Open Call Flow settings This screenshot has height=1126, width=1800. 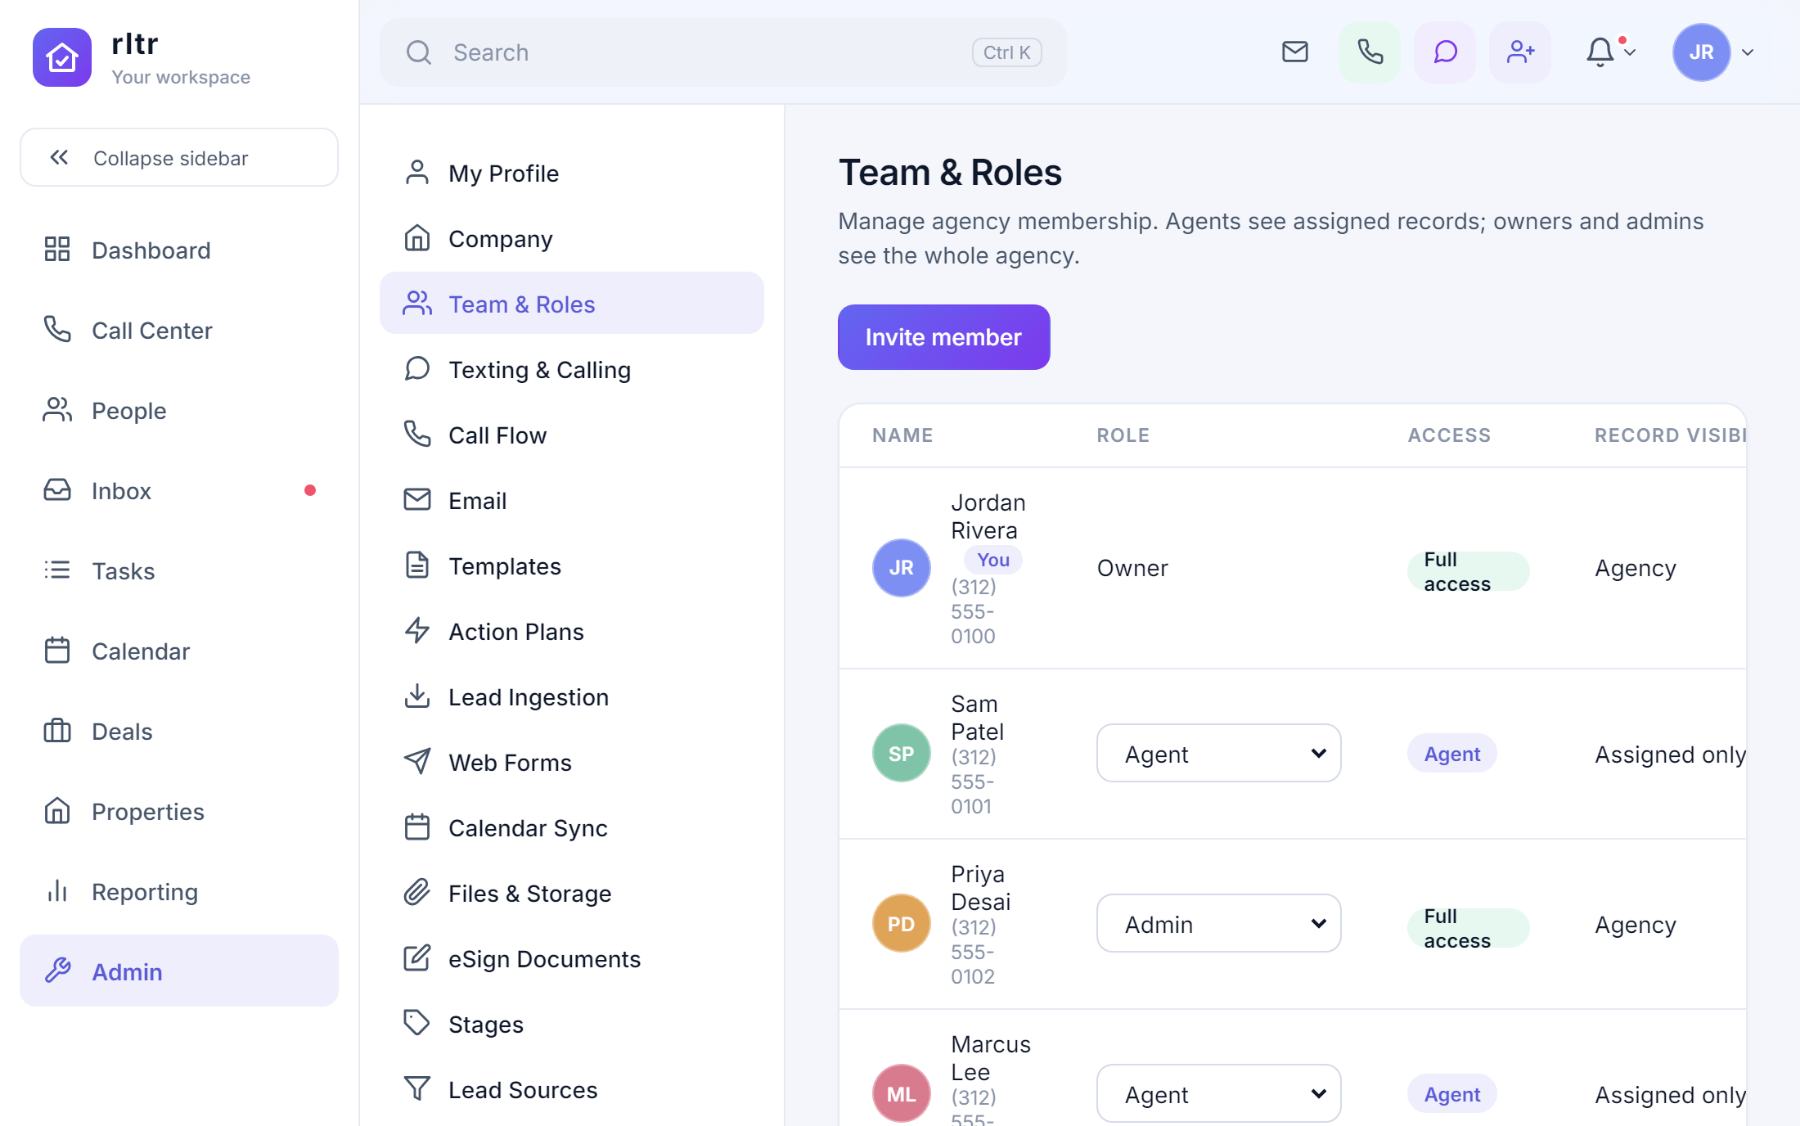point(572,435)
